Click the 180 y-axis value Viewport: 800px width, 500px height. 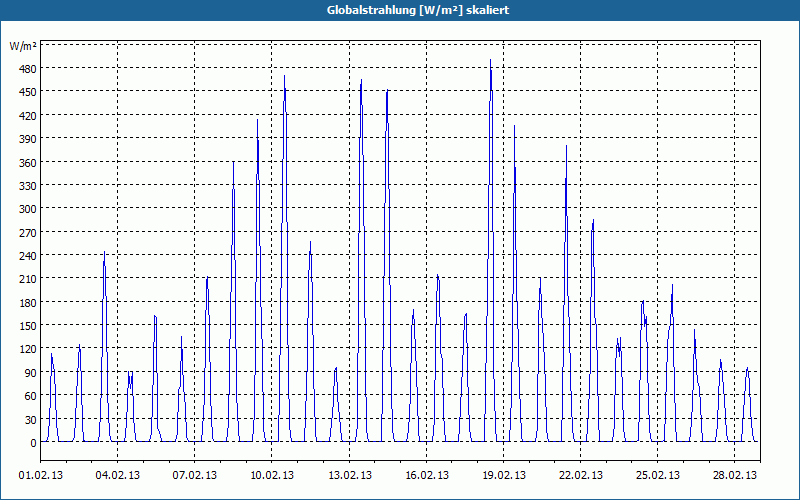tap(27, 303)
